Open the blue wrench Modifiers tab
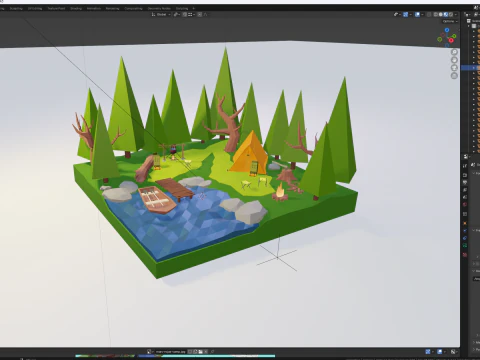480x360 pixels. (465, 231)
